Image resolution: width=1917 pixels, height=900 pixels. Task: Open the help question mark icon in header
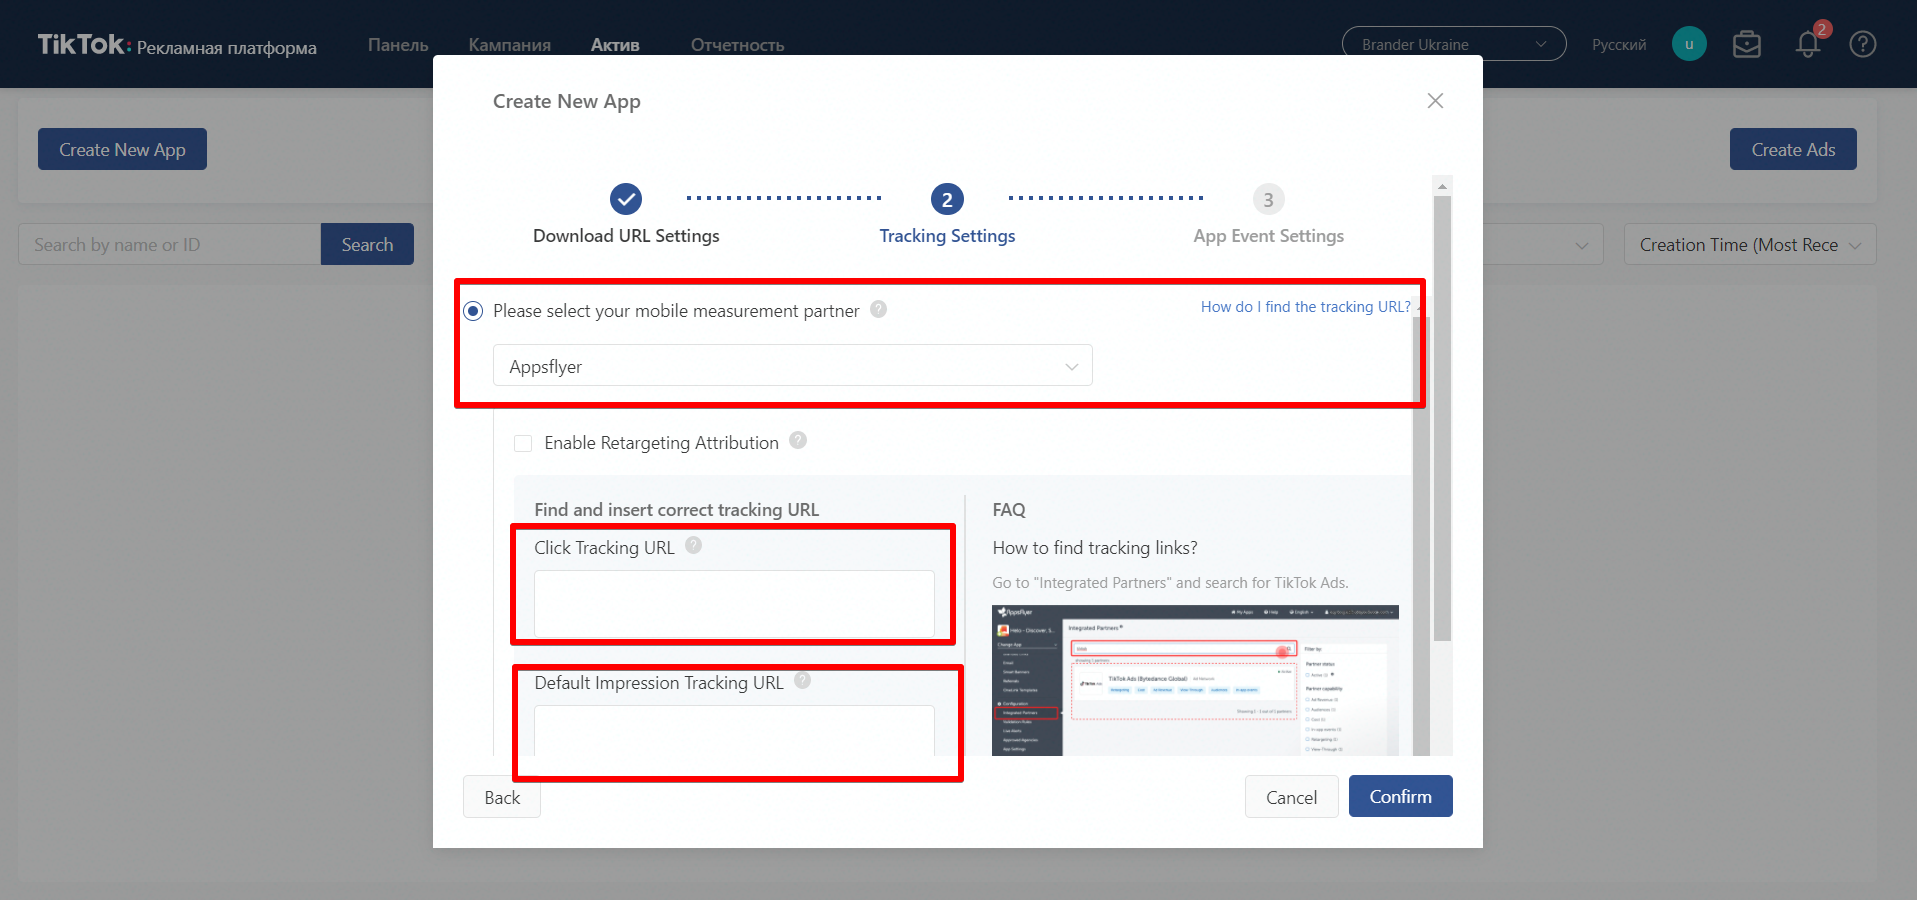1862,45
